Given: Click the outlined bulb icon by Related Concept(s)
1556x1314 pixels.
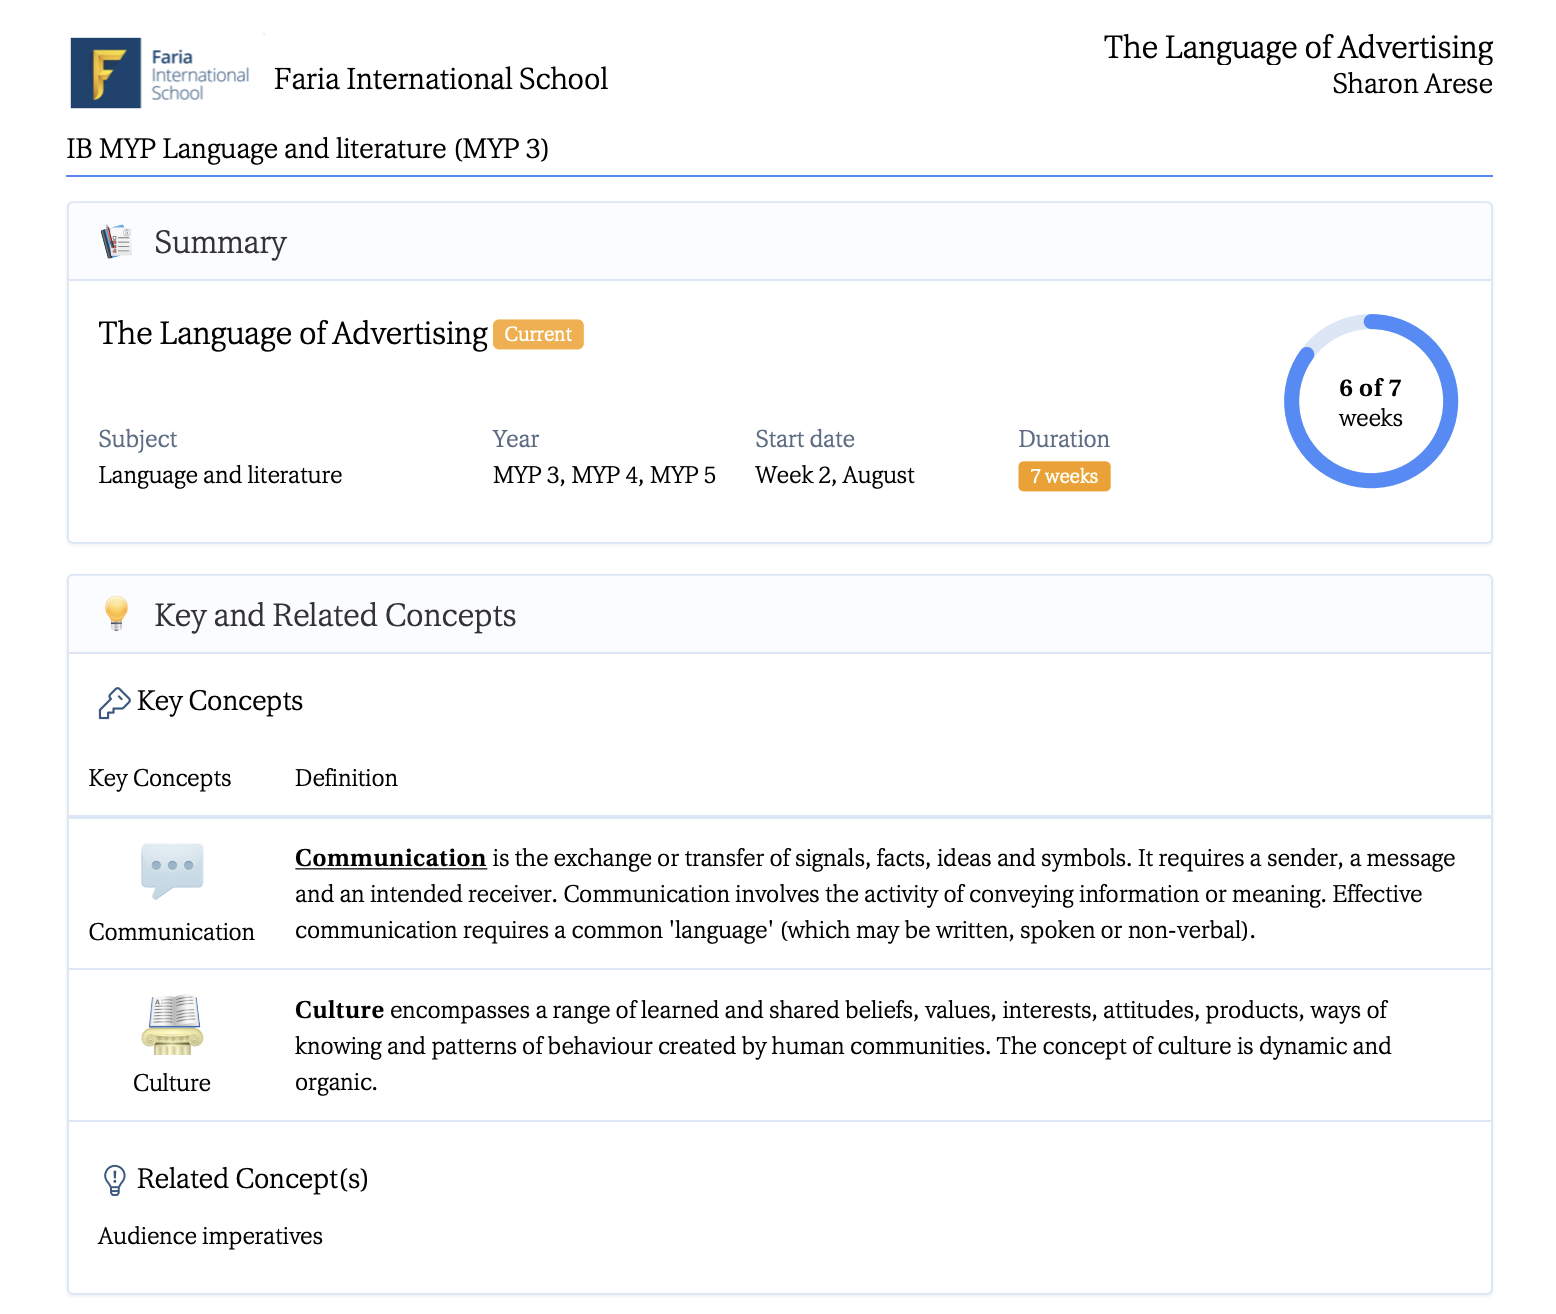Looking at the screenshot, I should coord(115,1180).
